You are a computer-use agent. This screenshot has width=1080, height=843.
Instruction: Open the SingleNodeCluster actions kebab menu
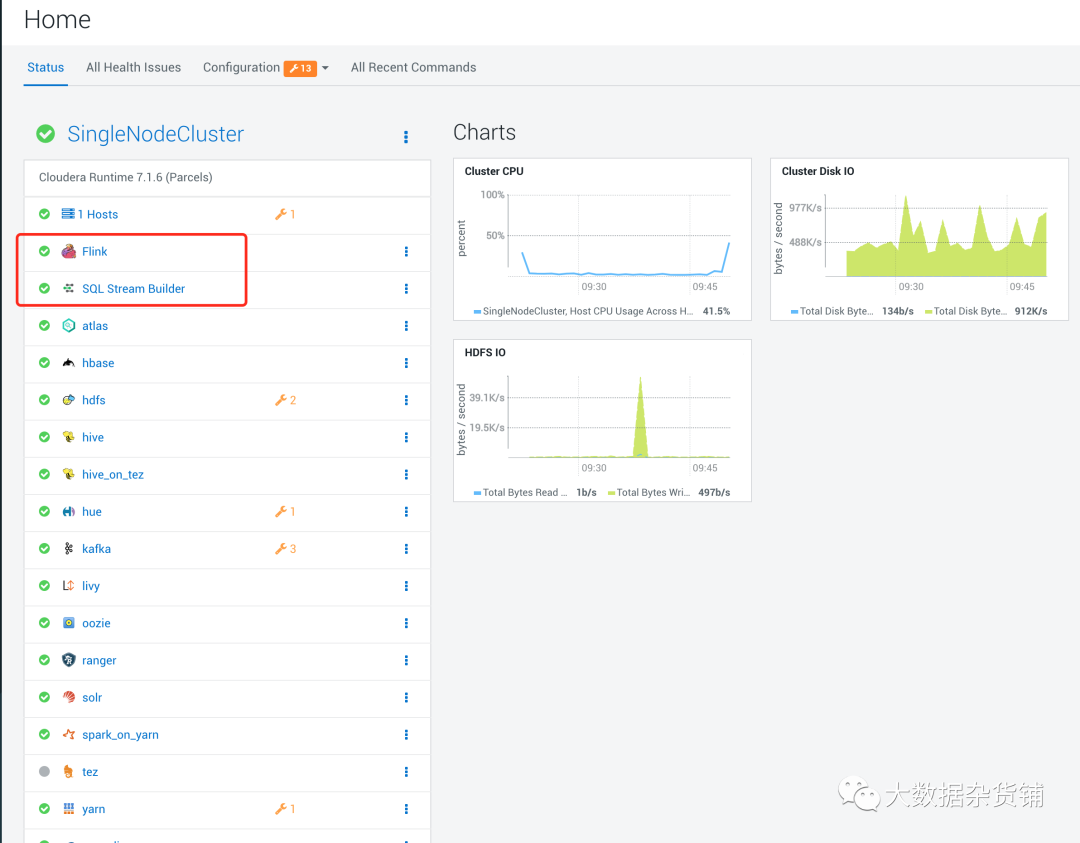click(406, 137)
